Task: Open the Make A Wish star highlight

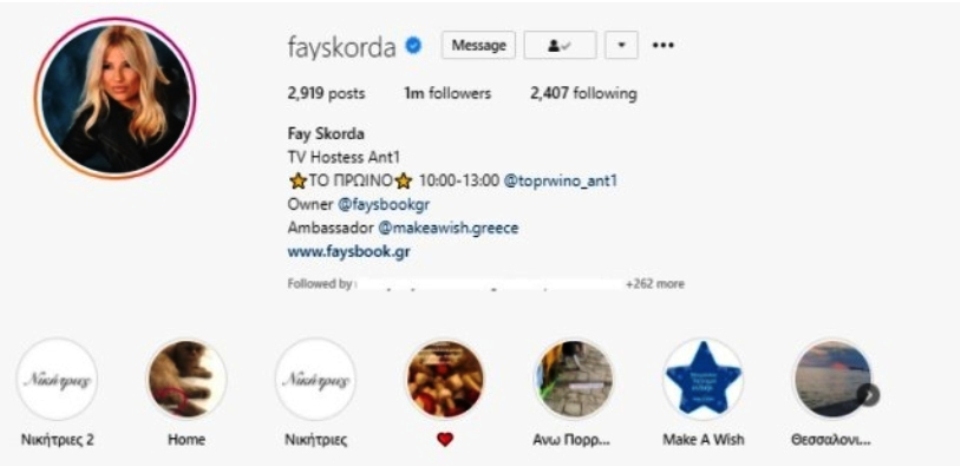Action: [703, 379]
